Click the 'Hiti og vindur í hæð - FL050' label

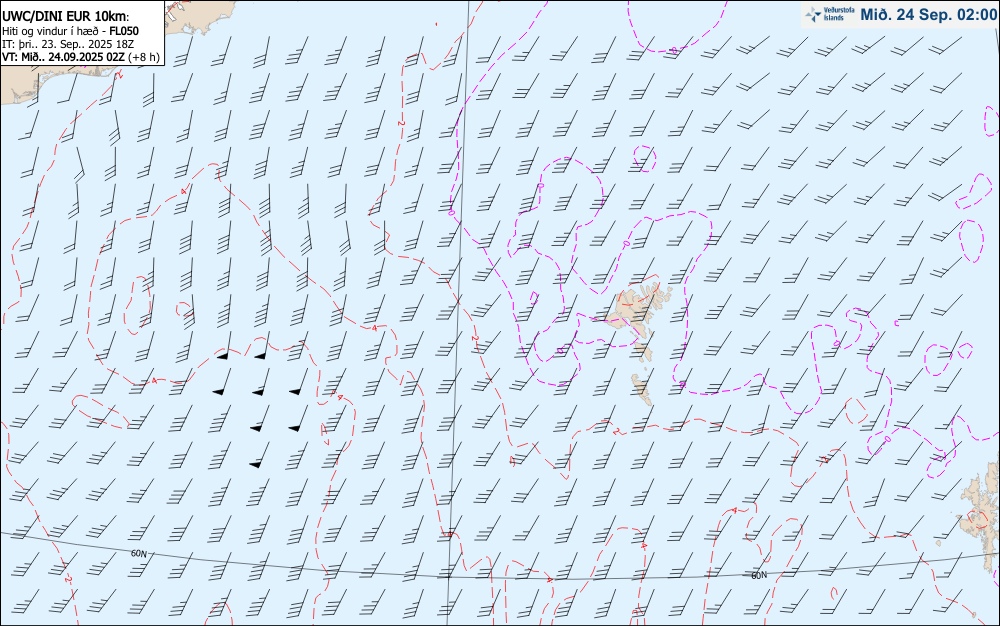70,31
